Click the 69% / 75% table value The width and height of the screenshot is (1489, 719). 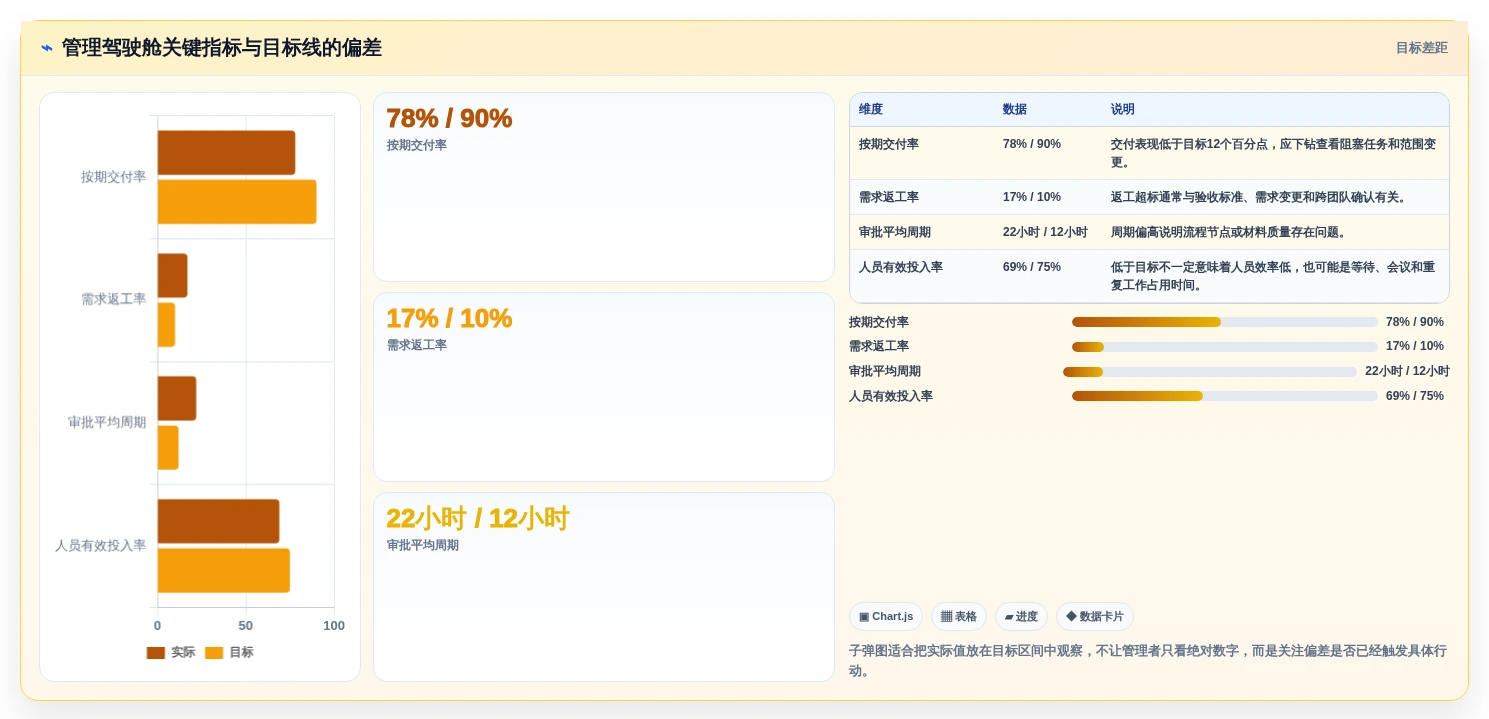pyautogui.click(x=1032, y=267)
